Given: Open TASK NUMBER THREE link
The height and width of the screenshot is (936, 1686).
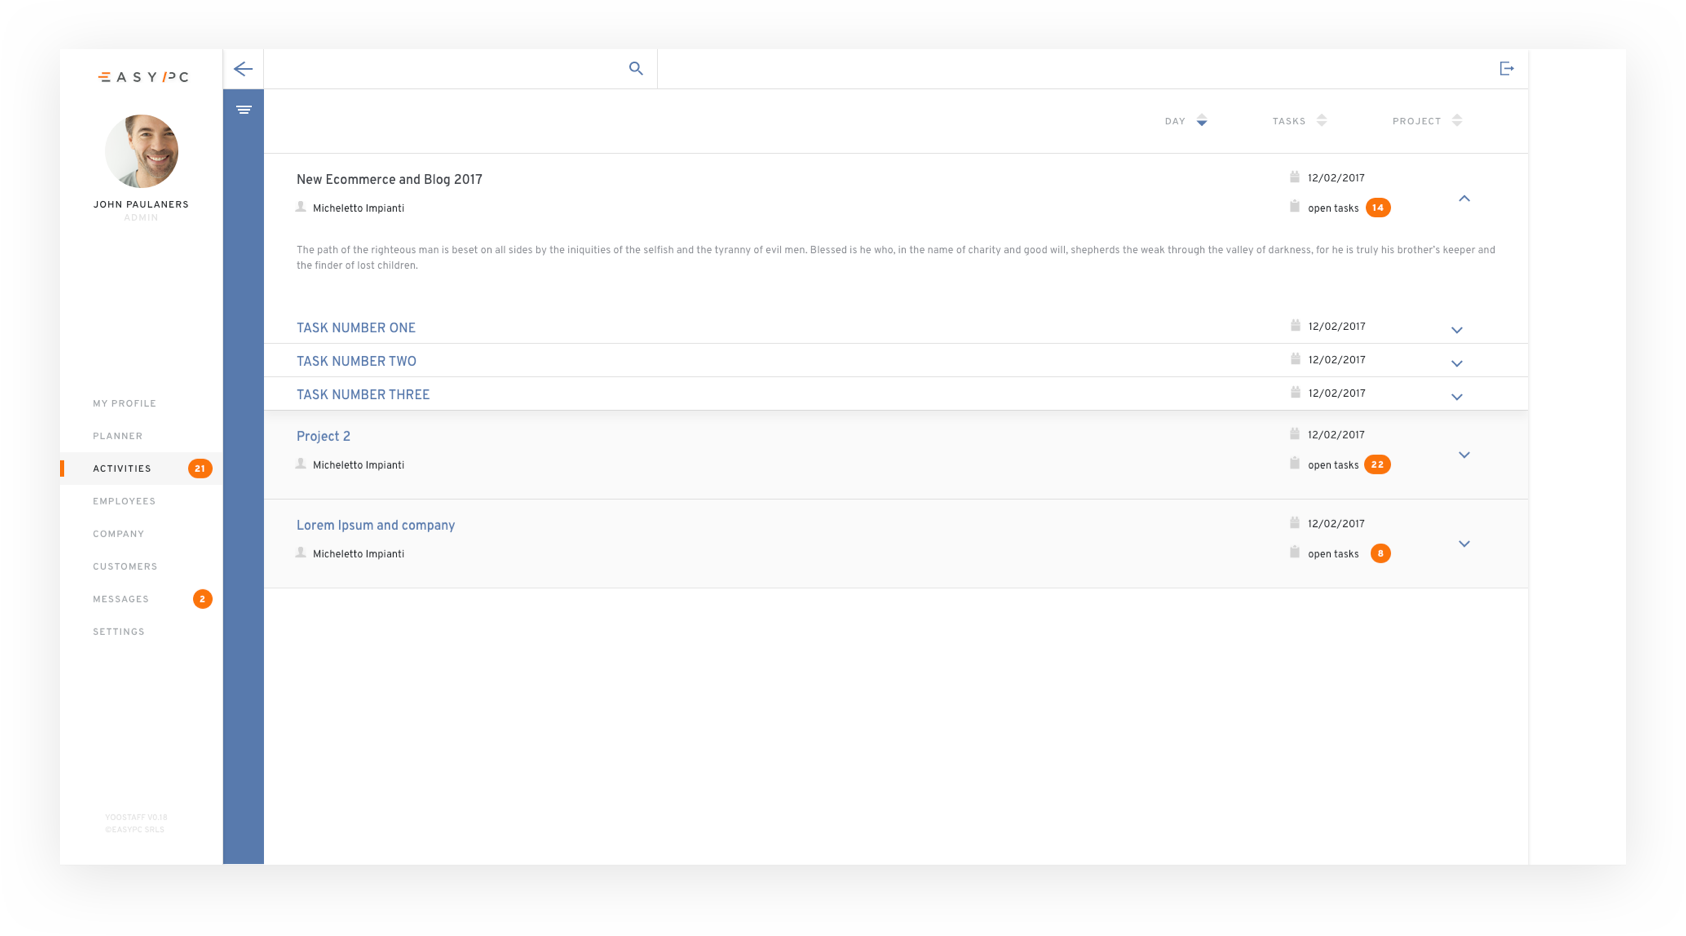Looking at the screenshot, I should click(363, 395).
